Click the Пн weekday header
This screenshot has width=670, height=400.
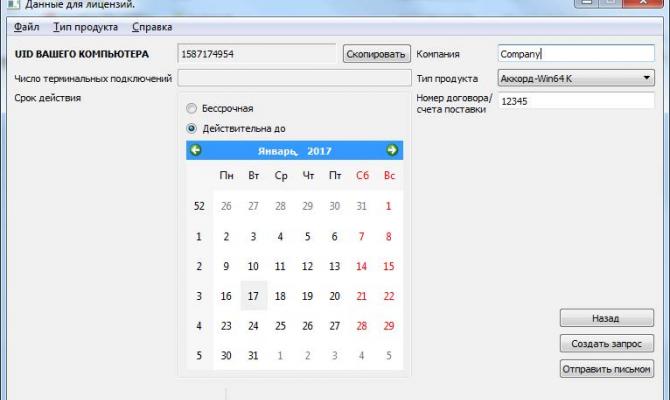tap(226, 175)
